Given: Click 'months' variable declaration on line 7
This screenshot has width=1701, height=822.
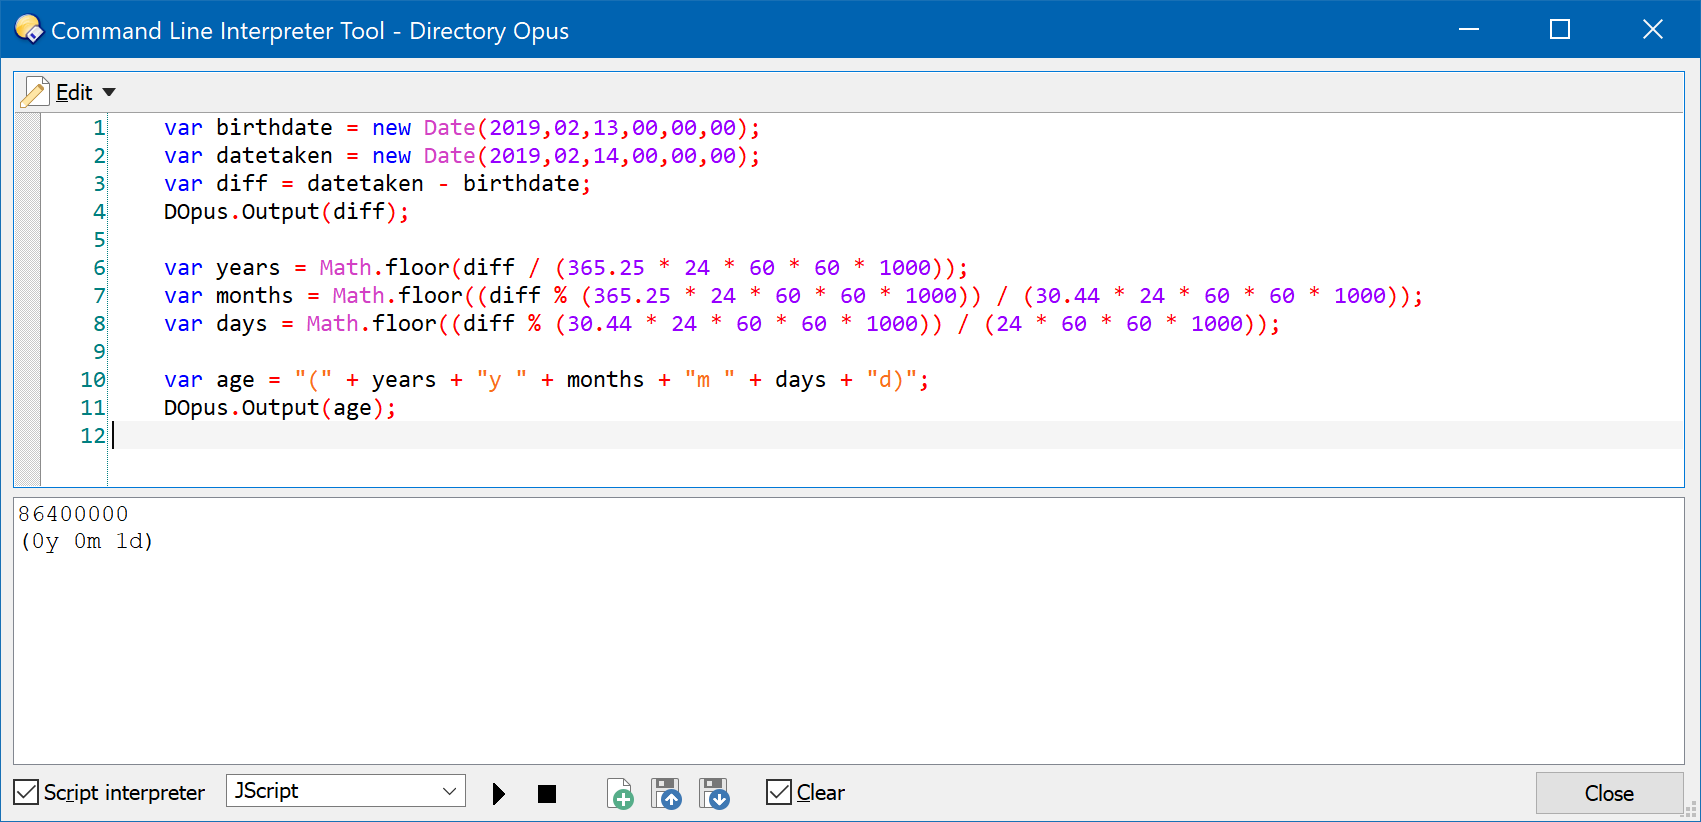Looking at the screenshot, I should (x=255, y=296).
